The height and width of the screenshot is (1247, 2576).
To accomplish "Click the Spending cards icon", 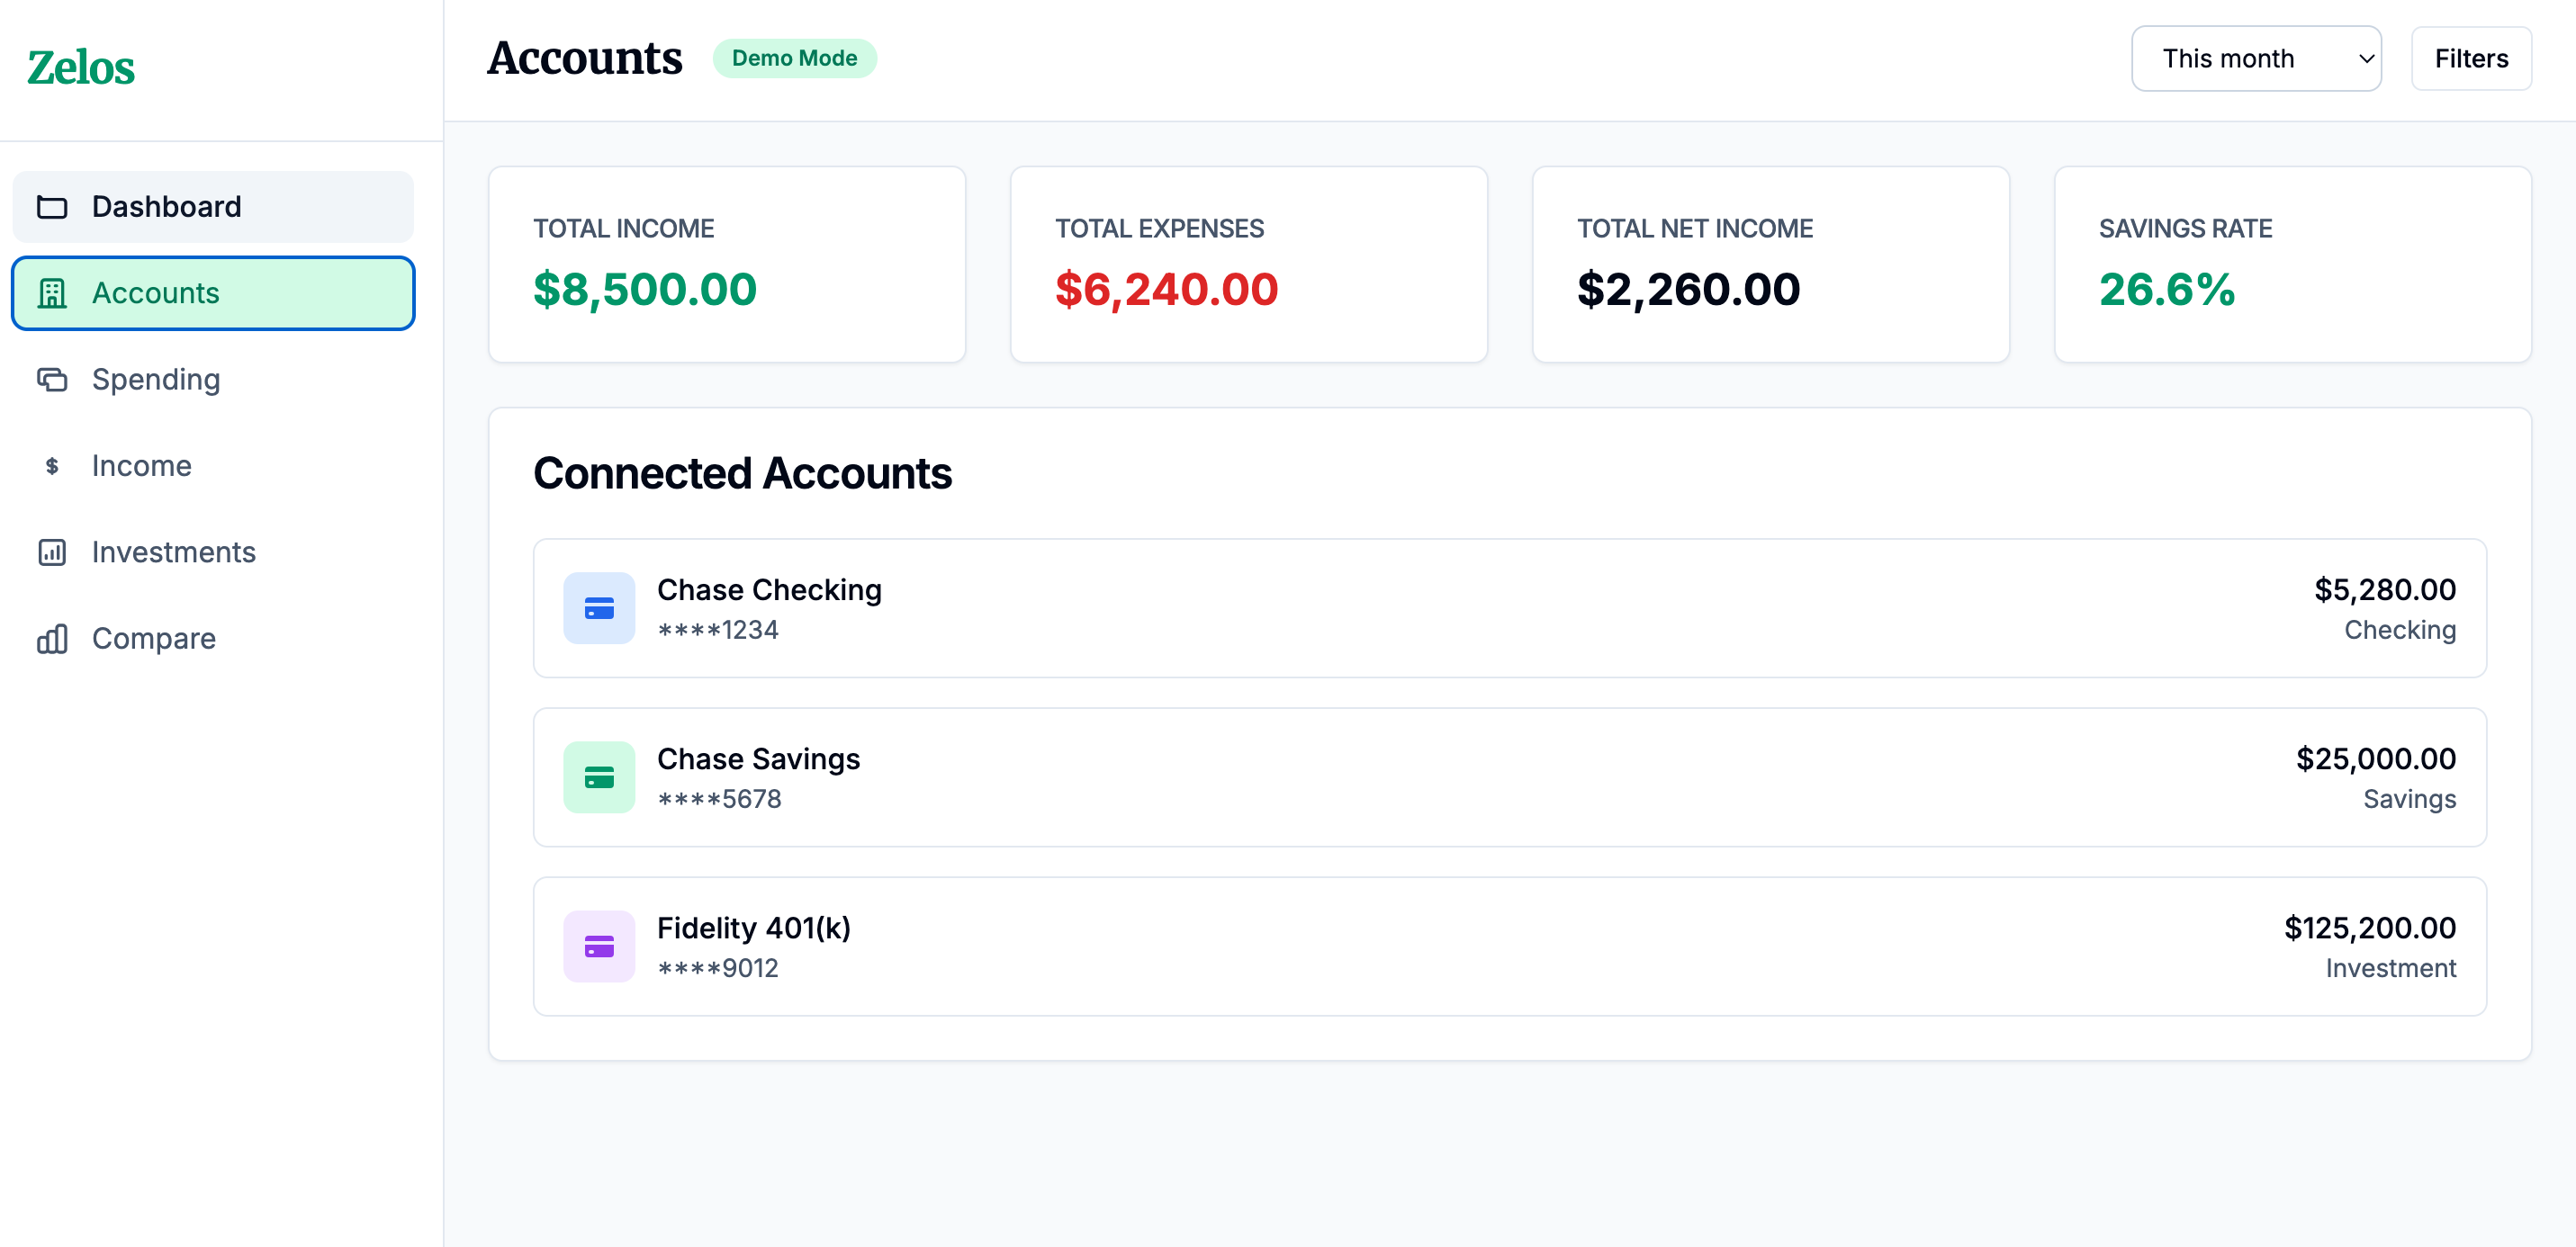I will click(52, 380).
